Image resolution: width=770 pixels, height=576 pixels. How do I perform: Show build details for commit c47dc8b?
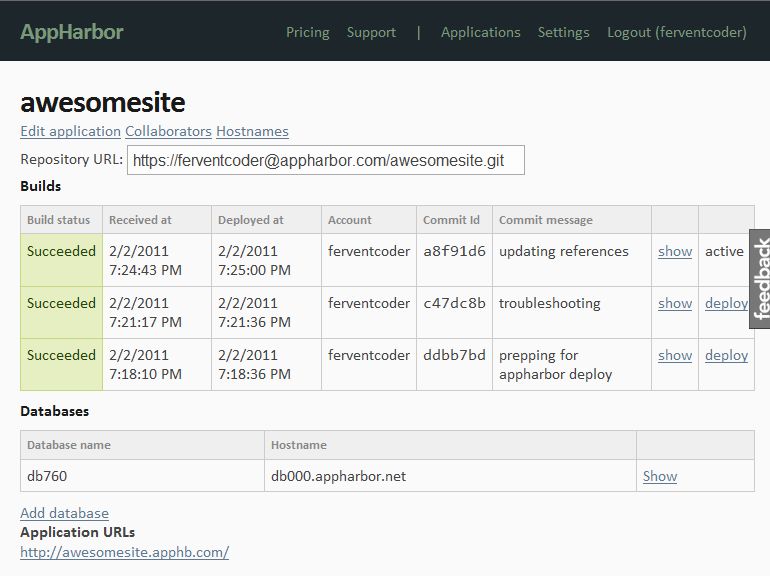(x=674, y=304)
